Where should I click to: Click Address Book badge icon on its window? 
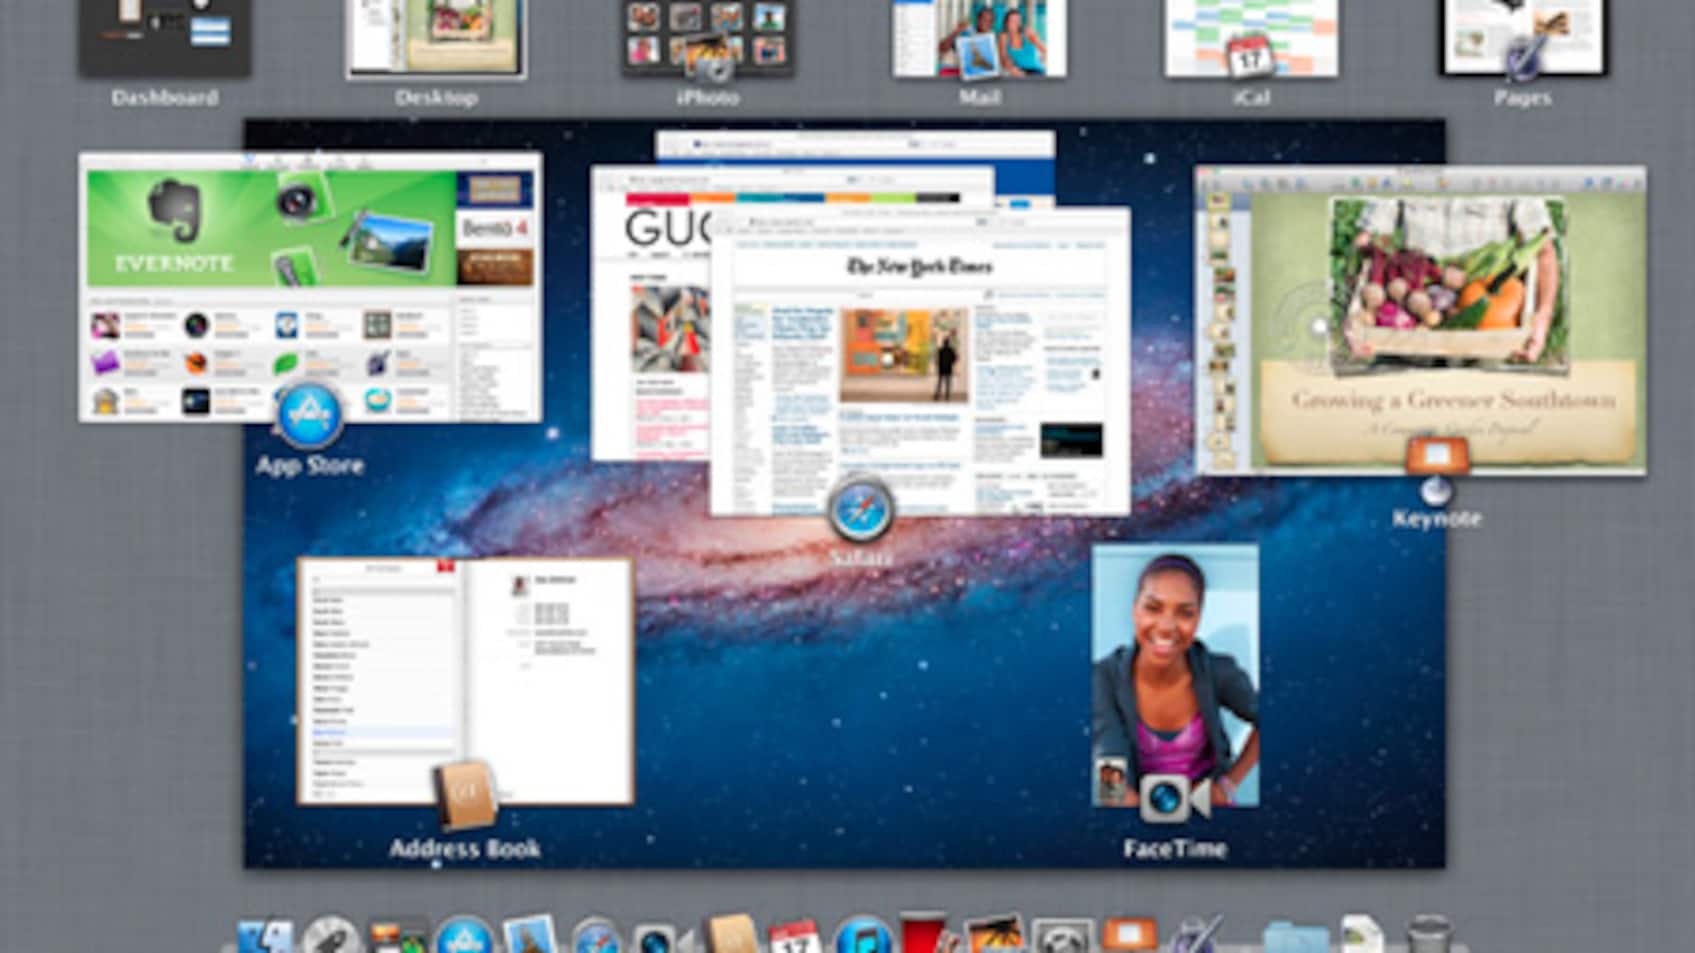pos(466,794)
